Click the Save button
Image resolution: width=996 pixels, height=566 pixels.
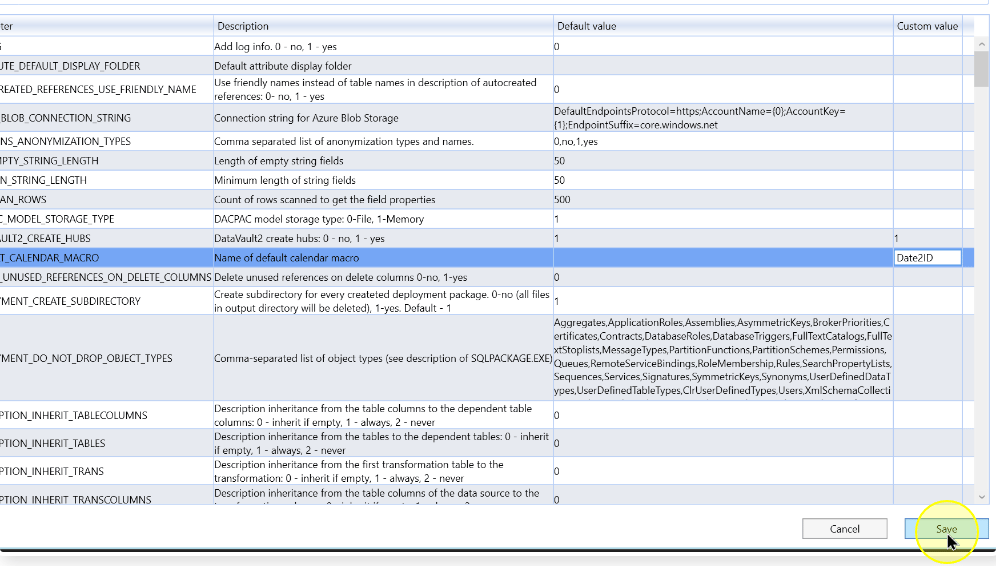(946, 529)
